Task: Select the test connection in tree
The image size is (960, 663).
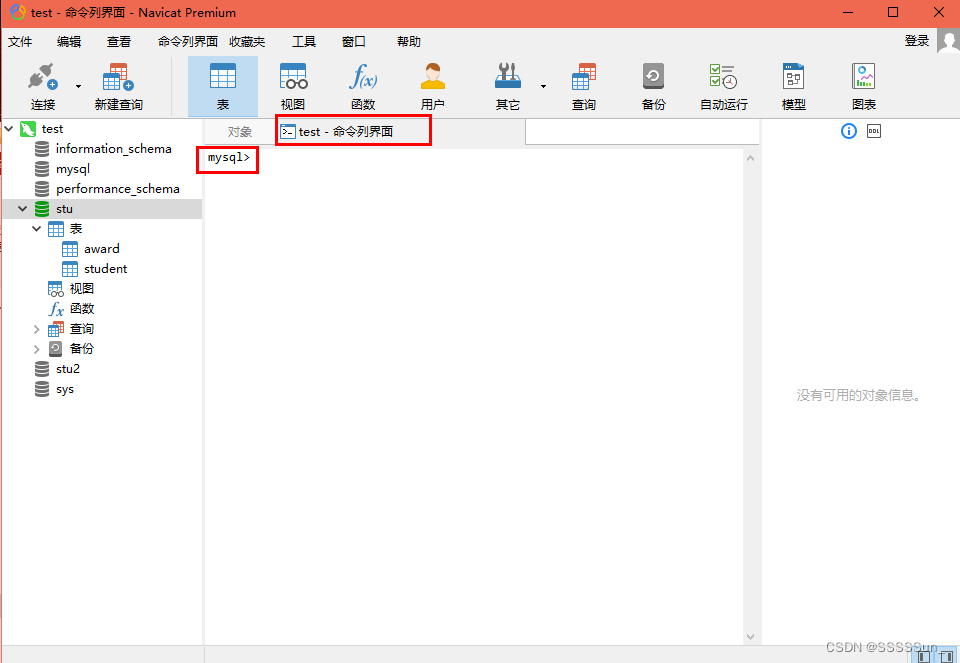Action: click(x=52, y=129)
